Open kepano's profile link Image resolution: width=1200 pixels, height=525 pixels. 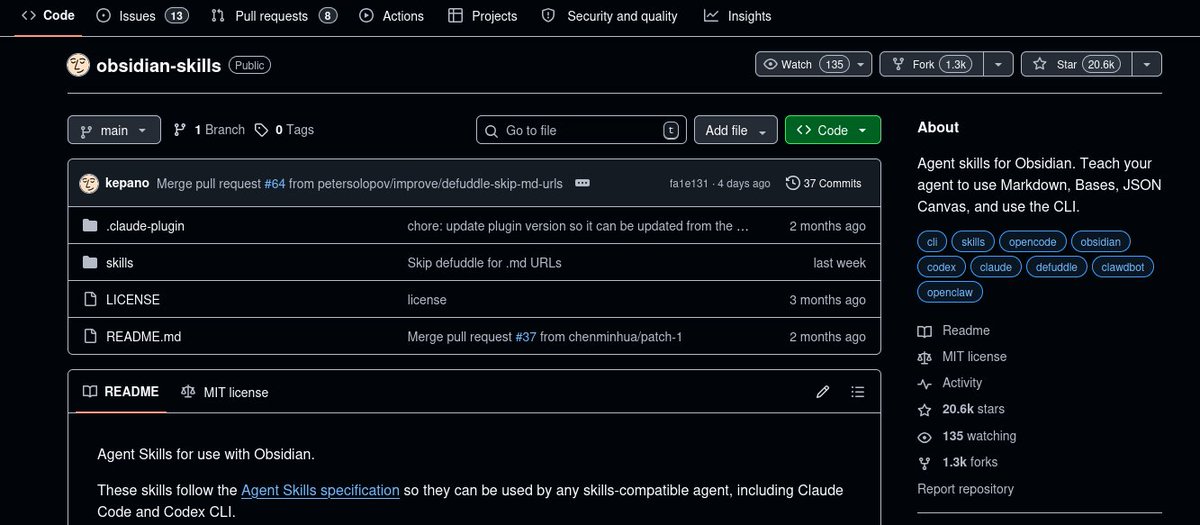click(x=128, y=184)
